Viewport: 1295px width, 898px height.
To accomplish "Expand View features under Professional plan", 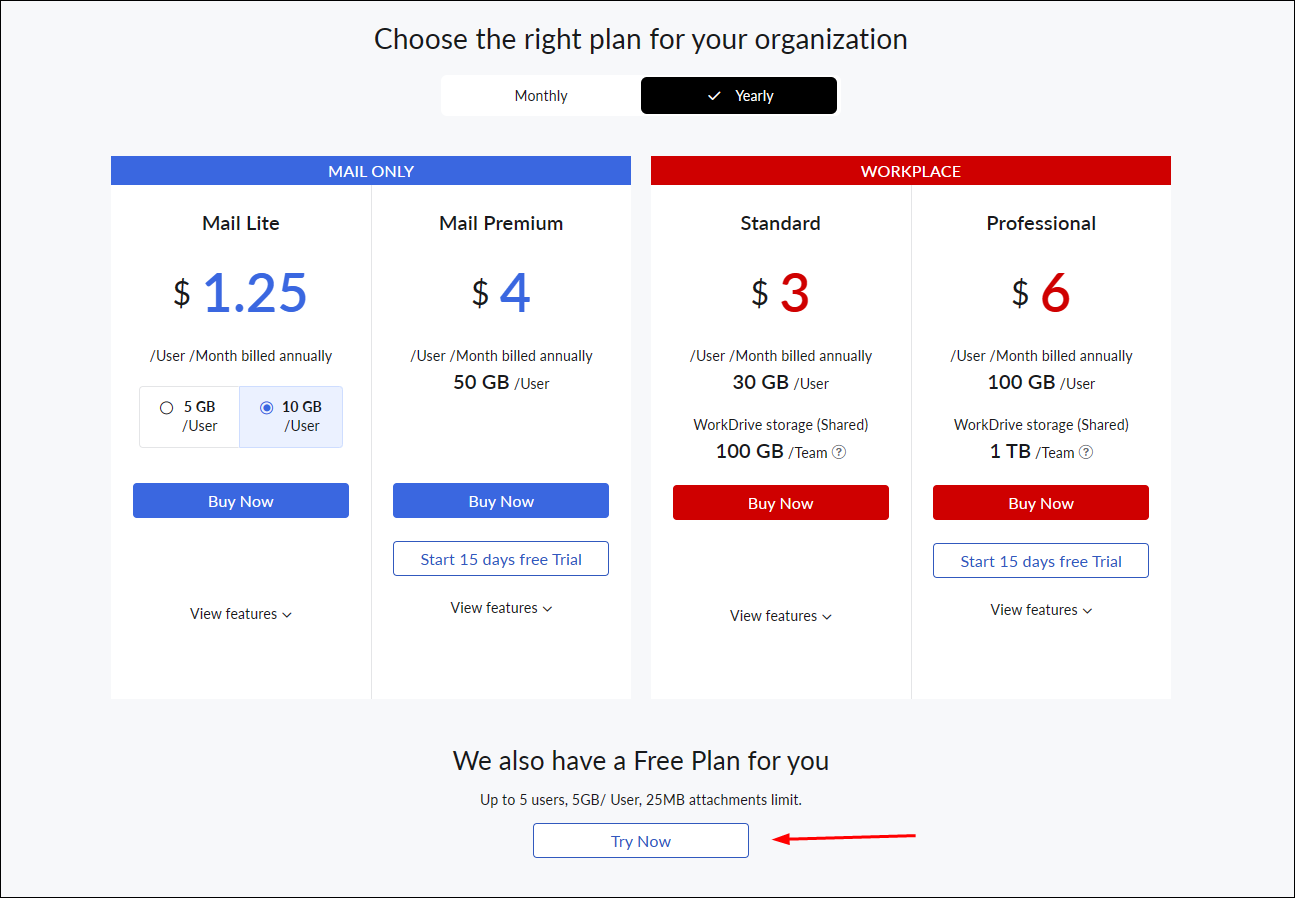I will (x=1041, y=610).
